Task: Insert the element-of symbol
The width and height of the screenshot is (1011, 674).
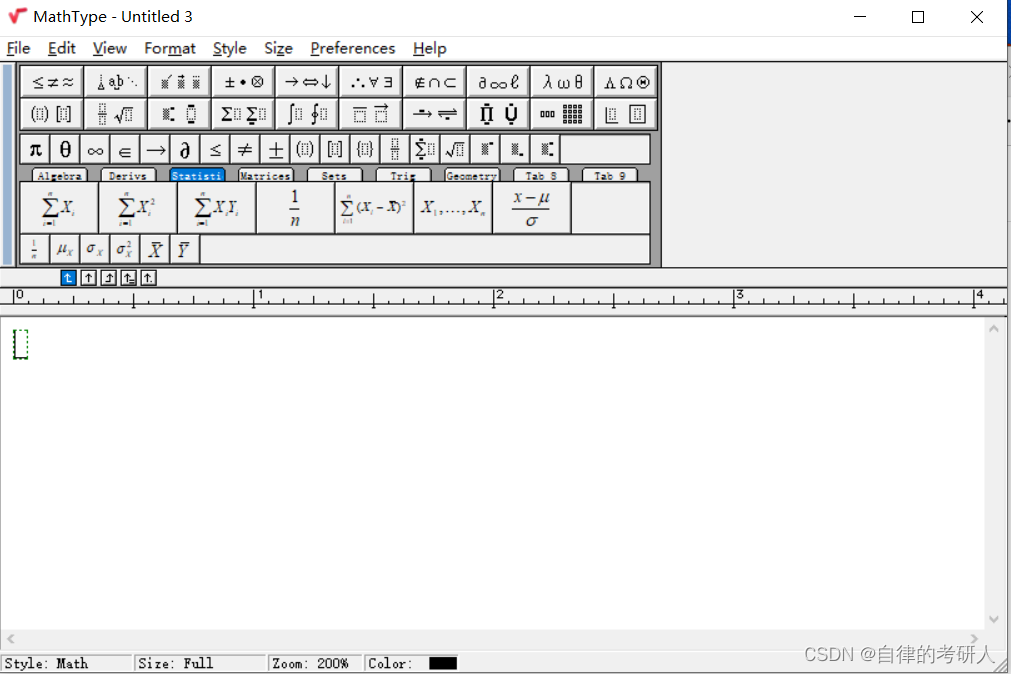Action: [124, 150]
